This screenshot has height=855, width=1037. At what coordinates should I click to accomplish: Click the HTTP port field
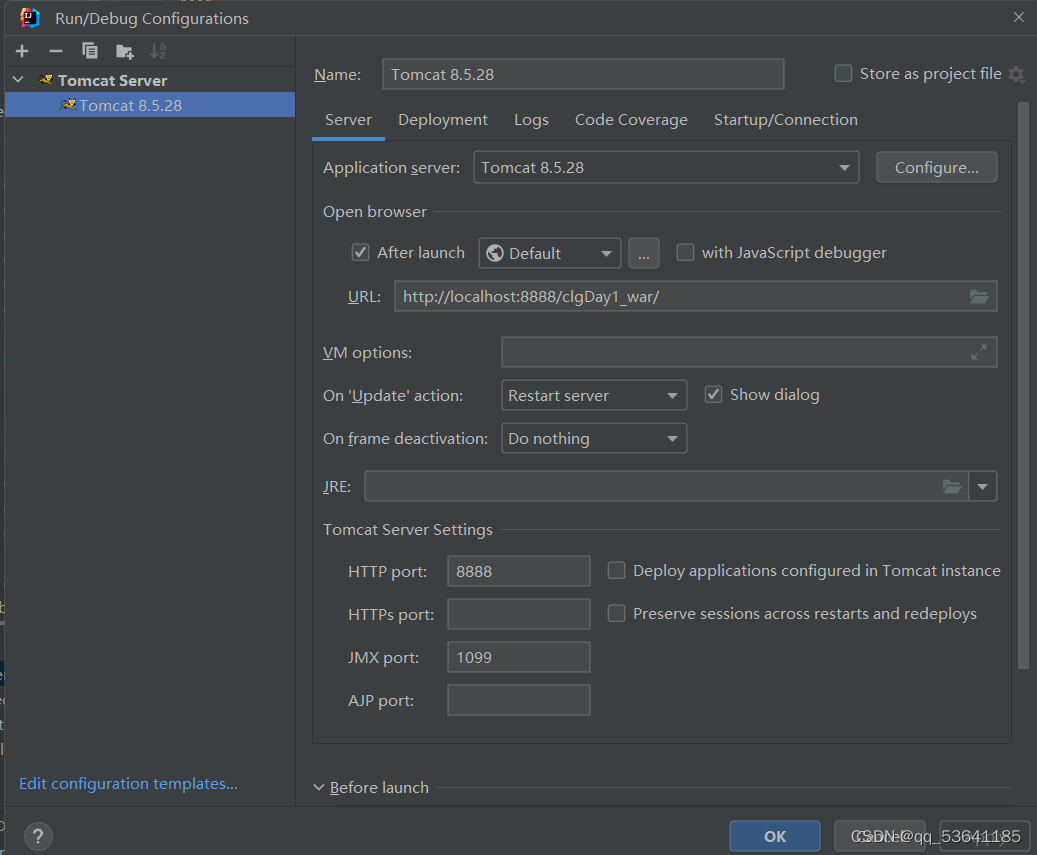coord(518,571)
